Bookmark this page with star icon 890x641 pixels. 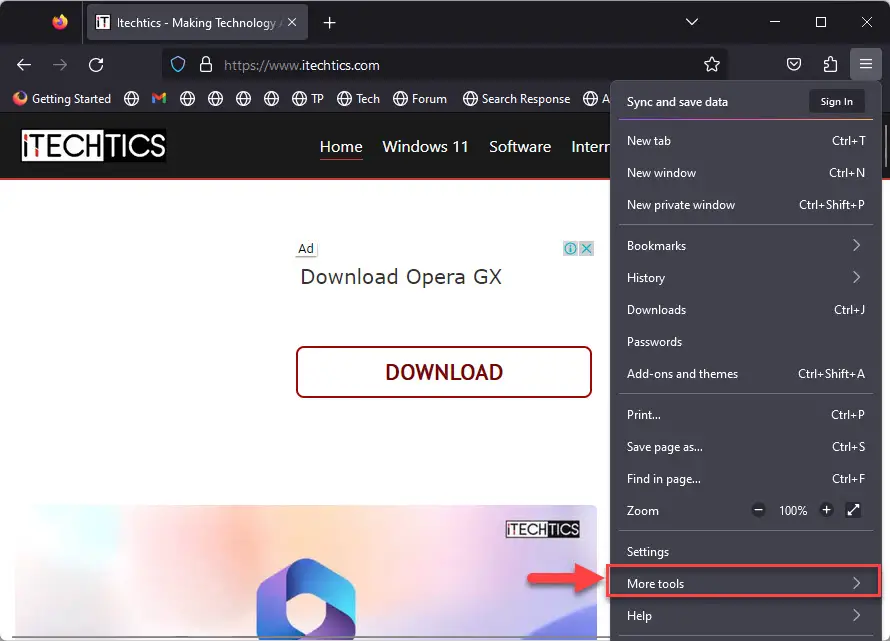(x=712, y=65)
